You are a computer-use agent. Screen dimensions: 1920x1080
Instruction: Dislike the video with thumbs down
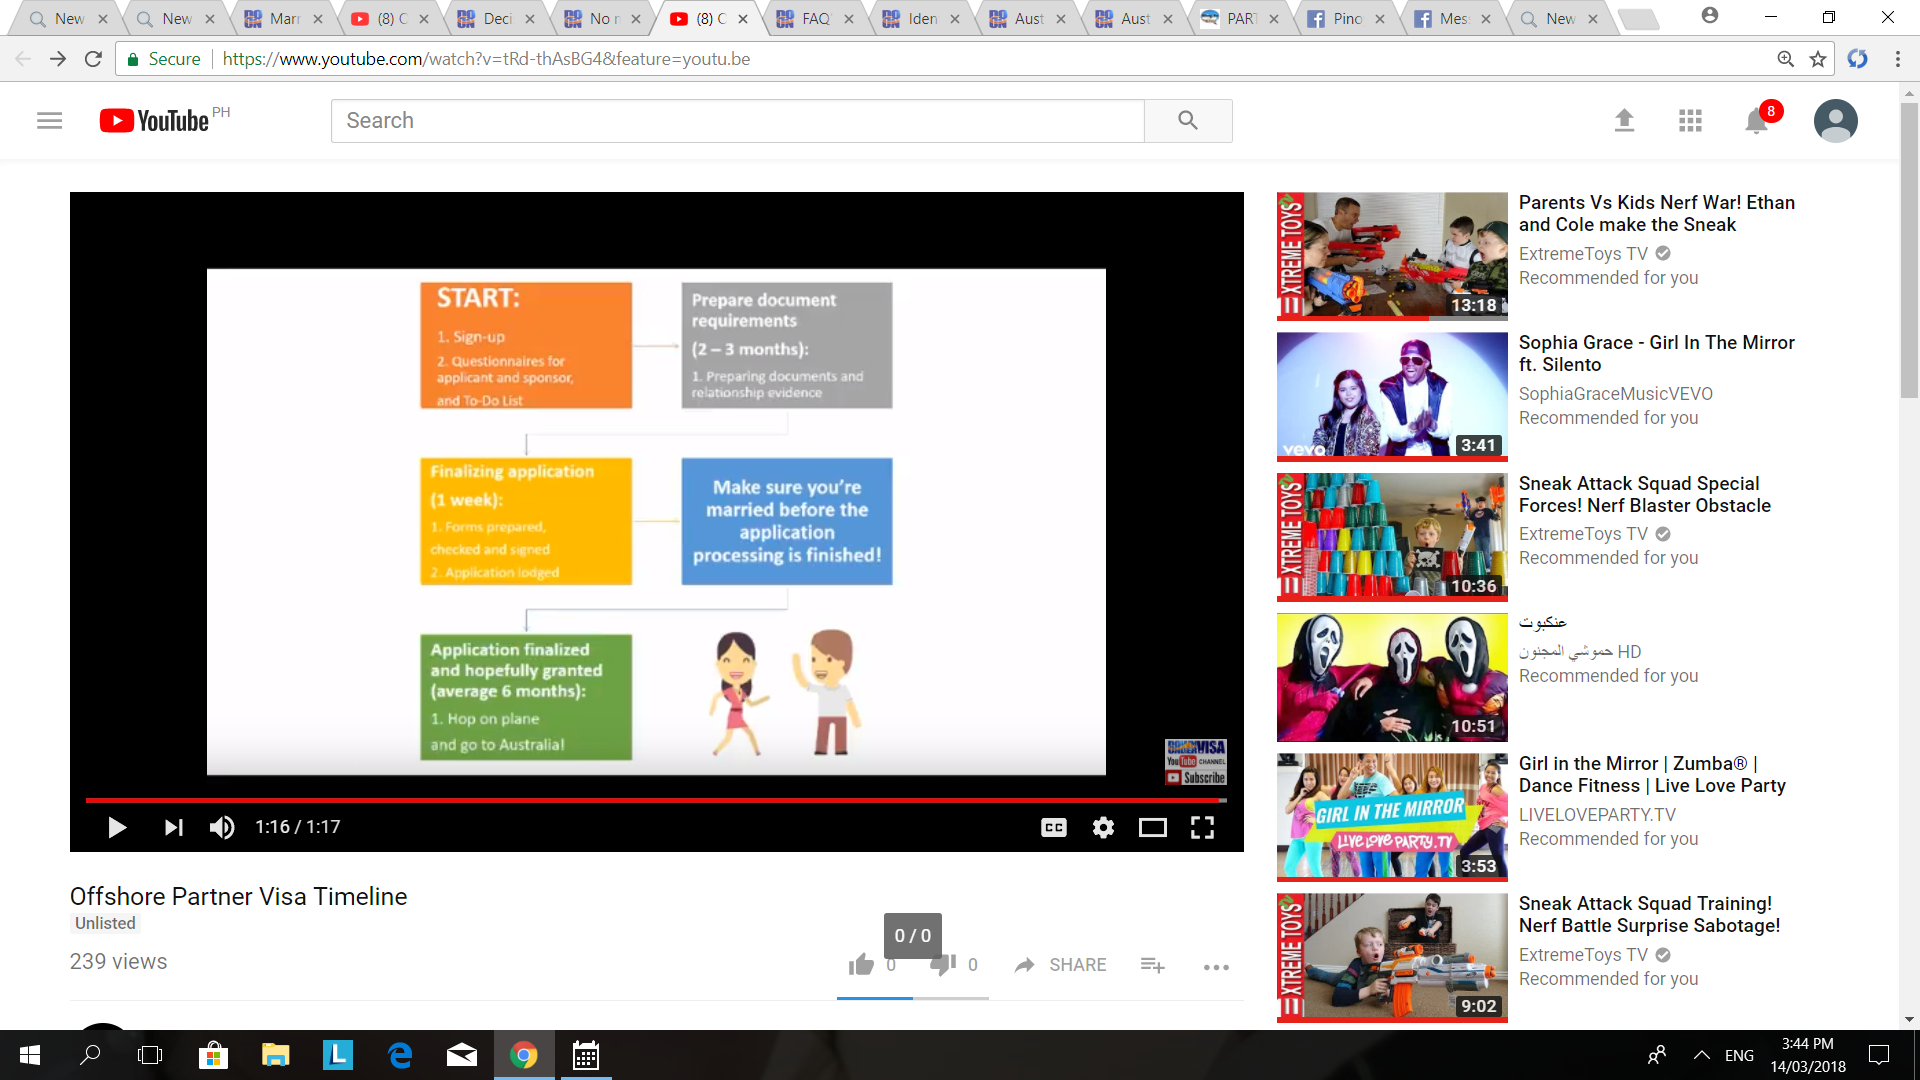pyautogui.click(x=942, y=965)
